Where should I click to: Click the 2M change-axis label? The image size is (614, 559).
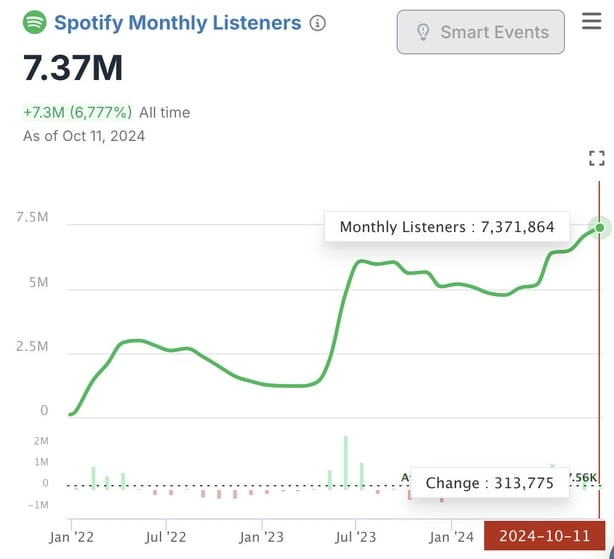point(41,441)
